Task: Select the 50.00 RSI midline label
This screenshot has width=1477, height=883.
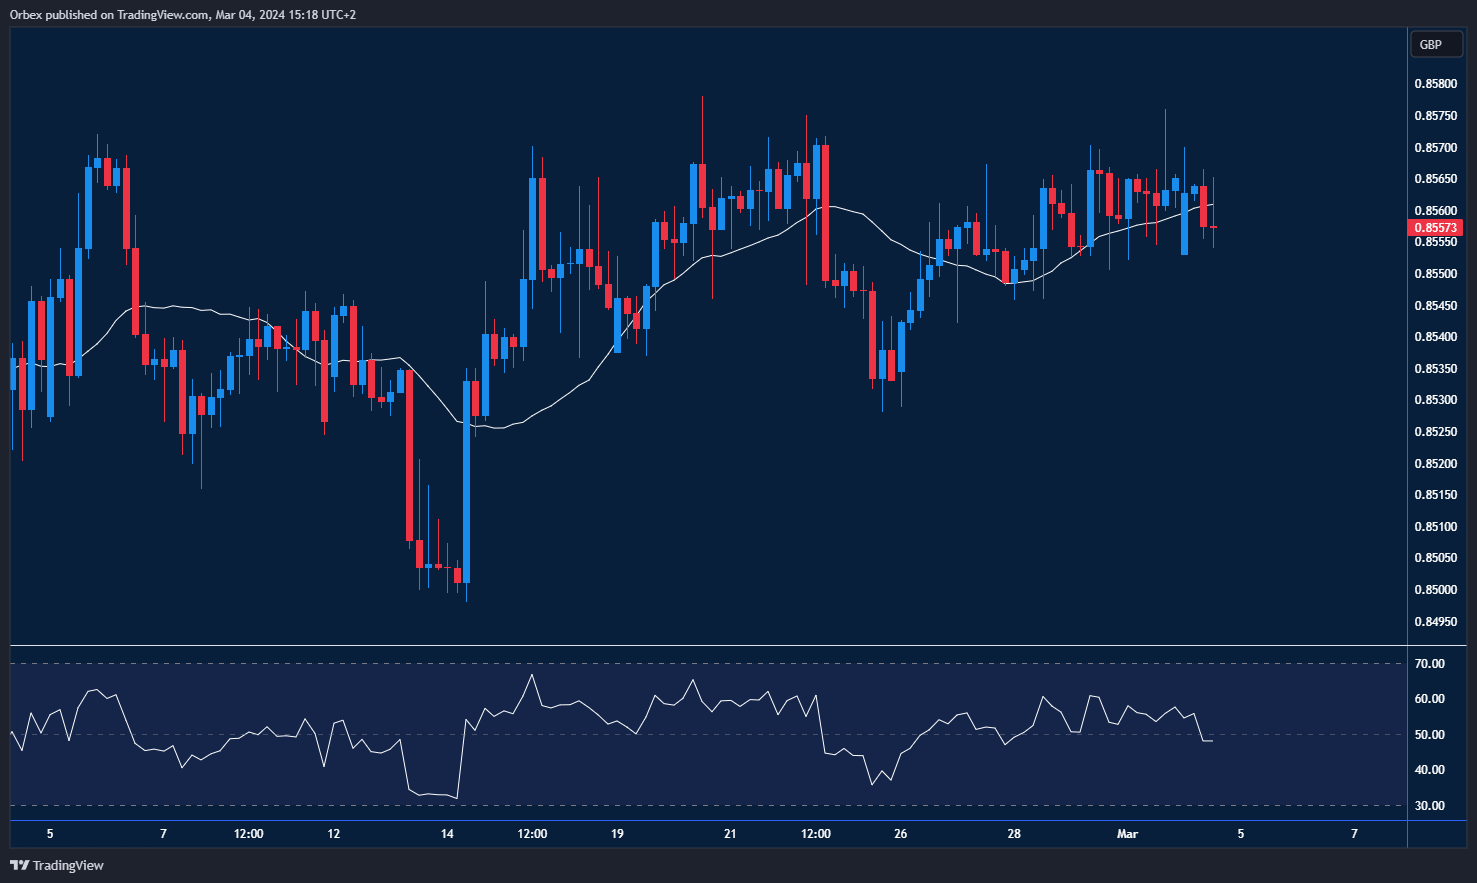Action: tap(1429, 735)
